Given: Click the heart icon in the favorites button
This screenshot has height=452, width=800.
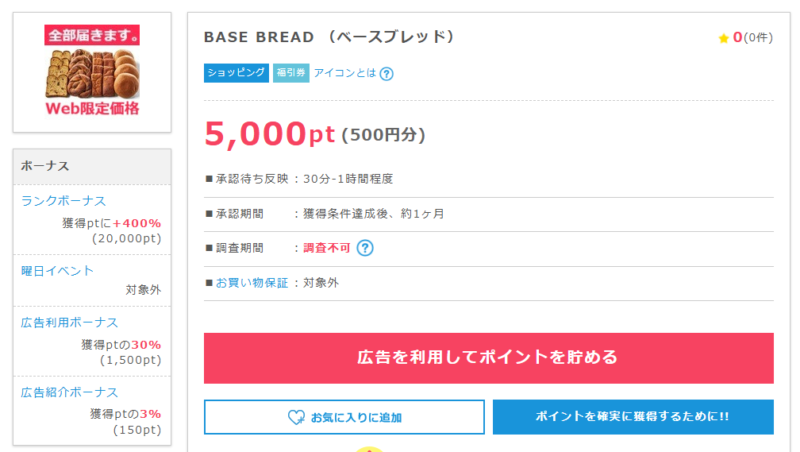Looking at the screenshot, I should [x=296, y=417].
